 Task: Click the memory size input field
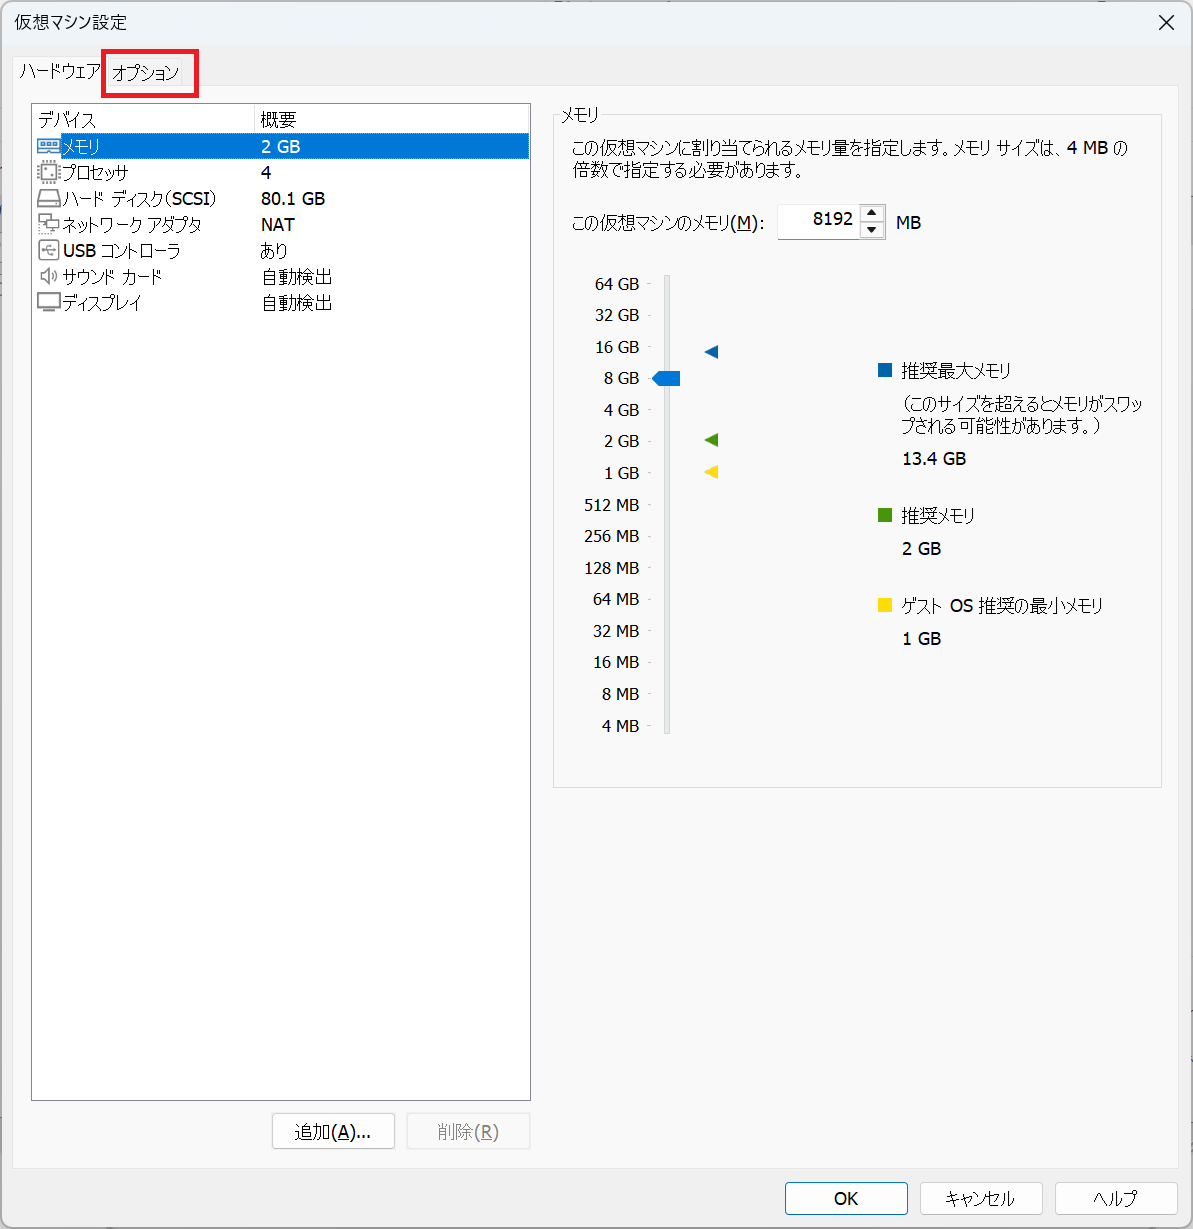(817, 221)
